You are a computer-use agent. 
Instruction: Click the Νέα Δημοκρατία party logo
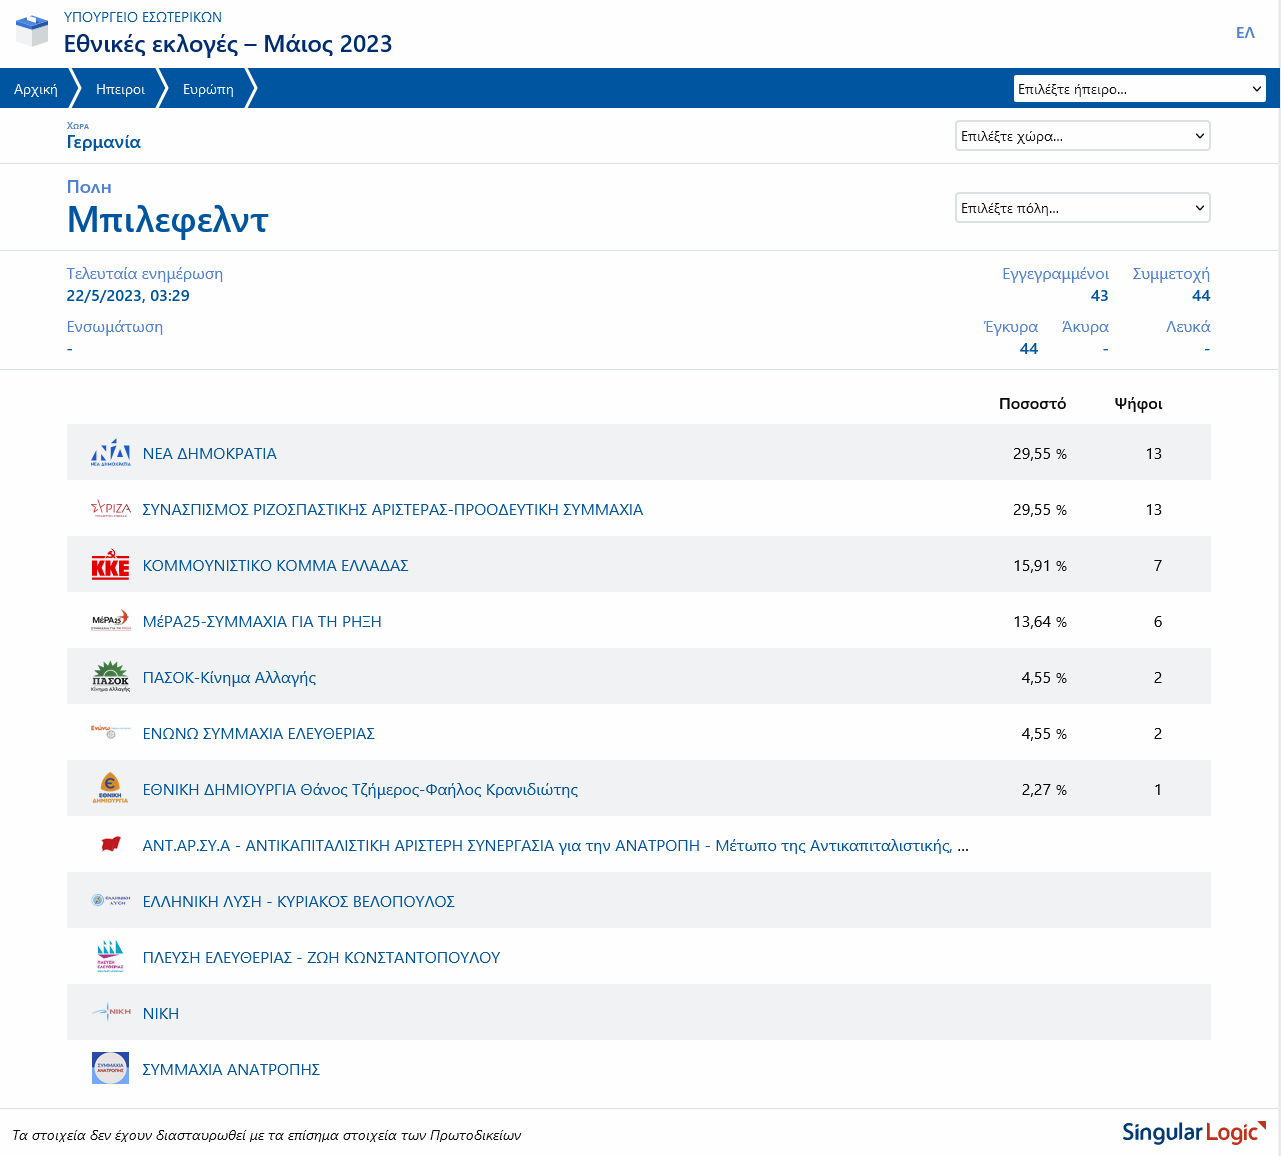[110, 453]
